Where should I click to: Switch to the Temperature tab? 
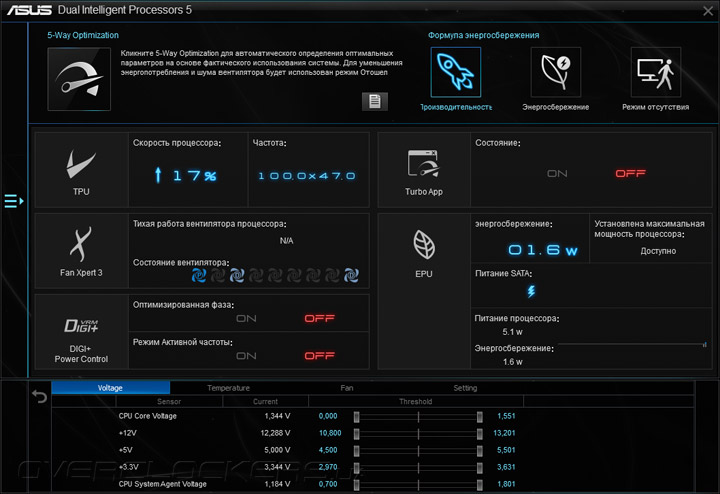tap(228, 388)
